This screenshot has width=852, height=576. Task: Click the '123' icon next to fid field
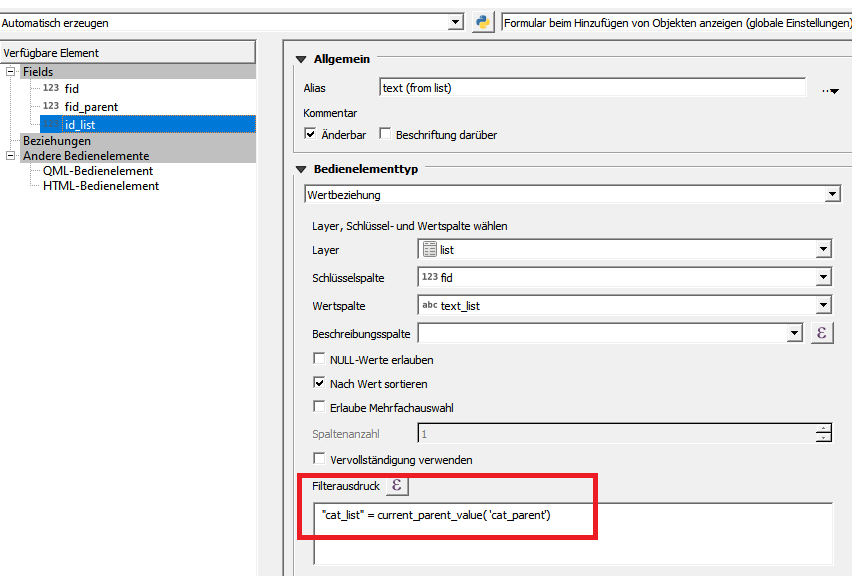pos(49,88)
